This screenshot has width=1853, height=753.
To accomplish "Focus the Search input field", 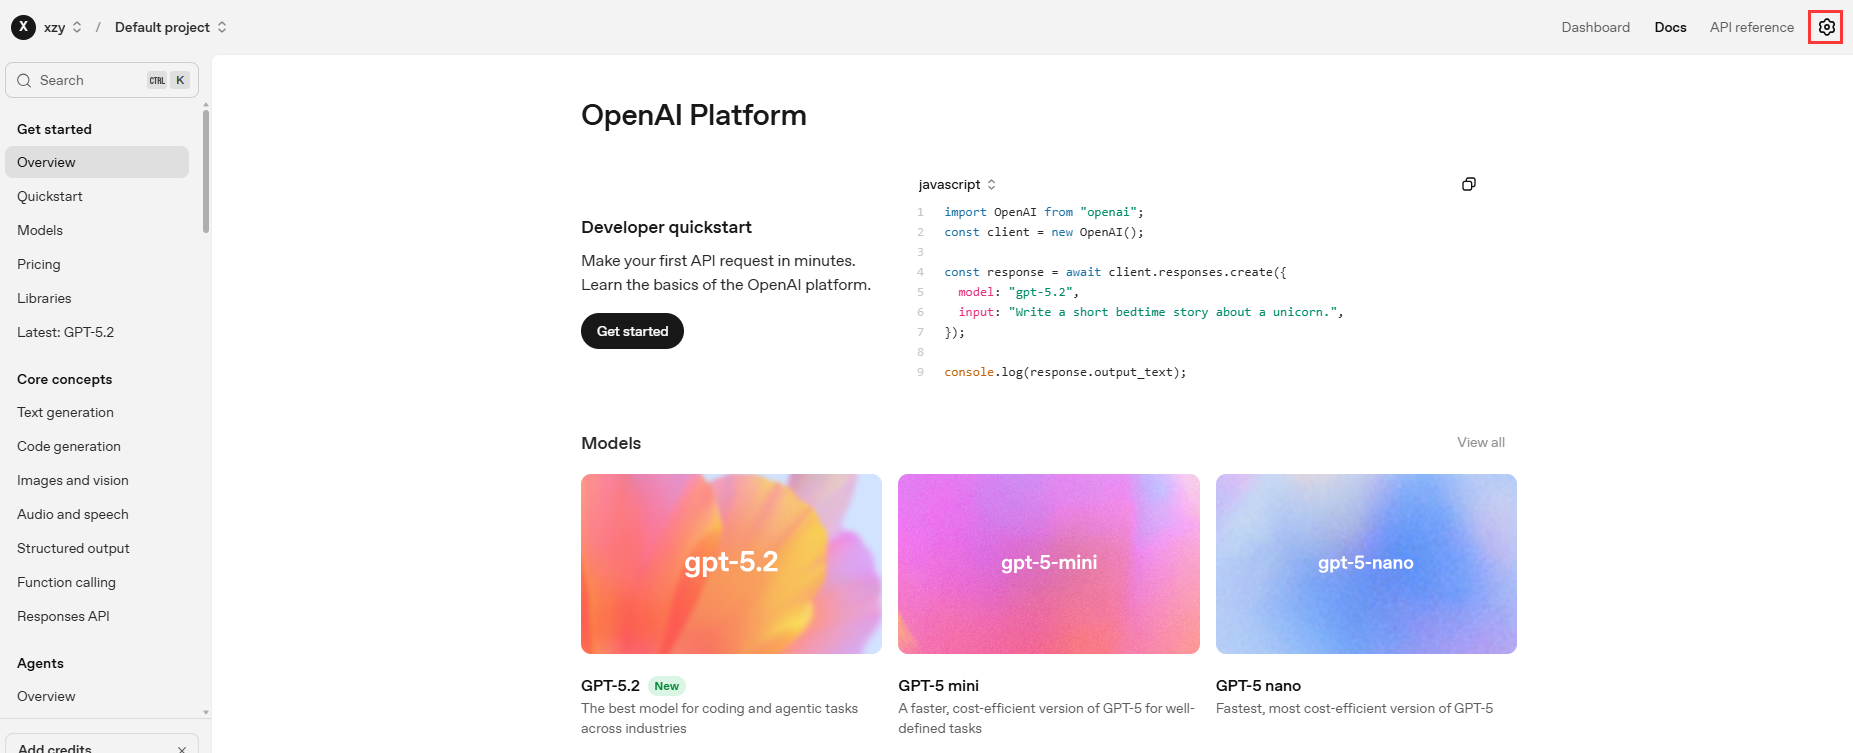I will [102, 80].
